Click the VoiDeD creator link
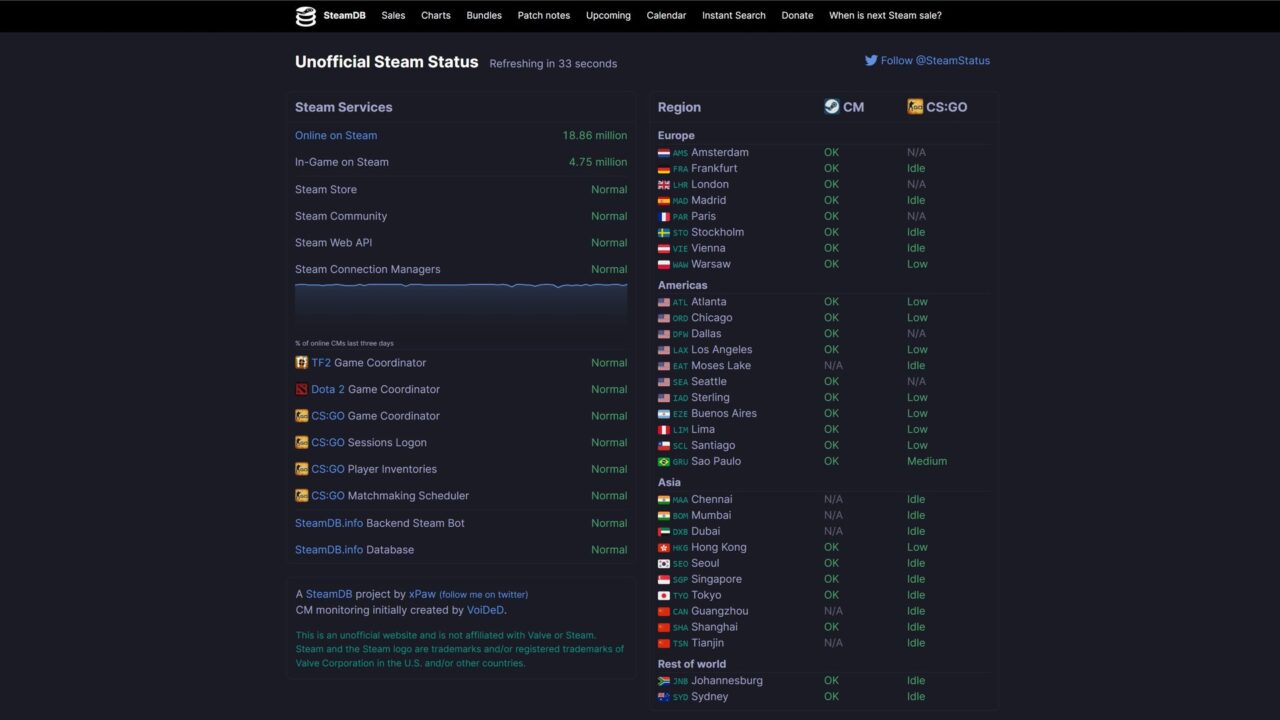This screenshot has width=1280, height=720. coord(485,610)
